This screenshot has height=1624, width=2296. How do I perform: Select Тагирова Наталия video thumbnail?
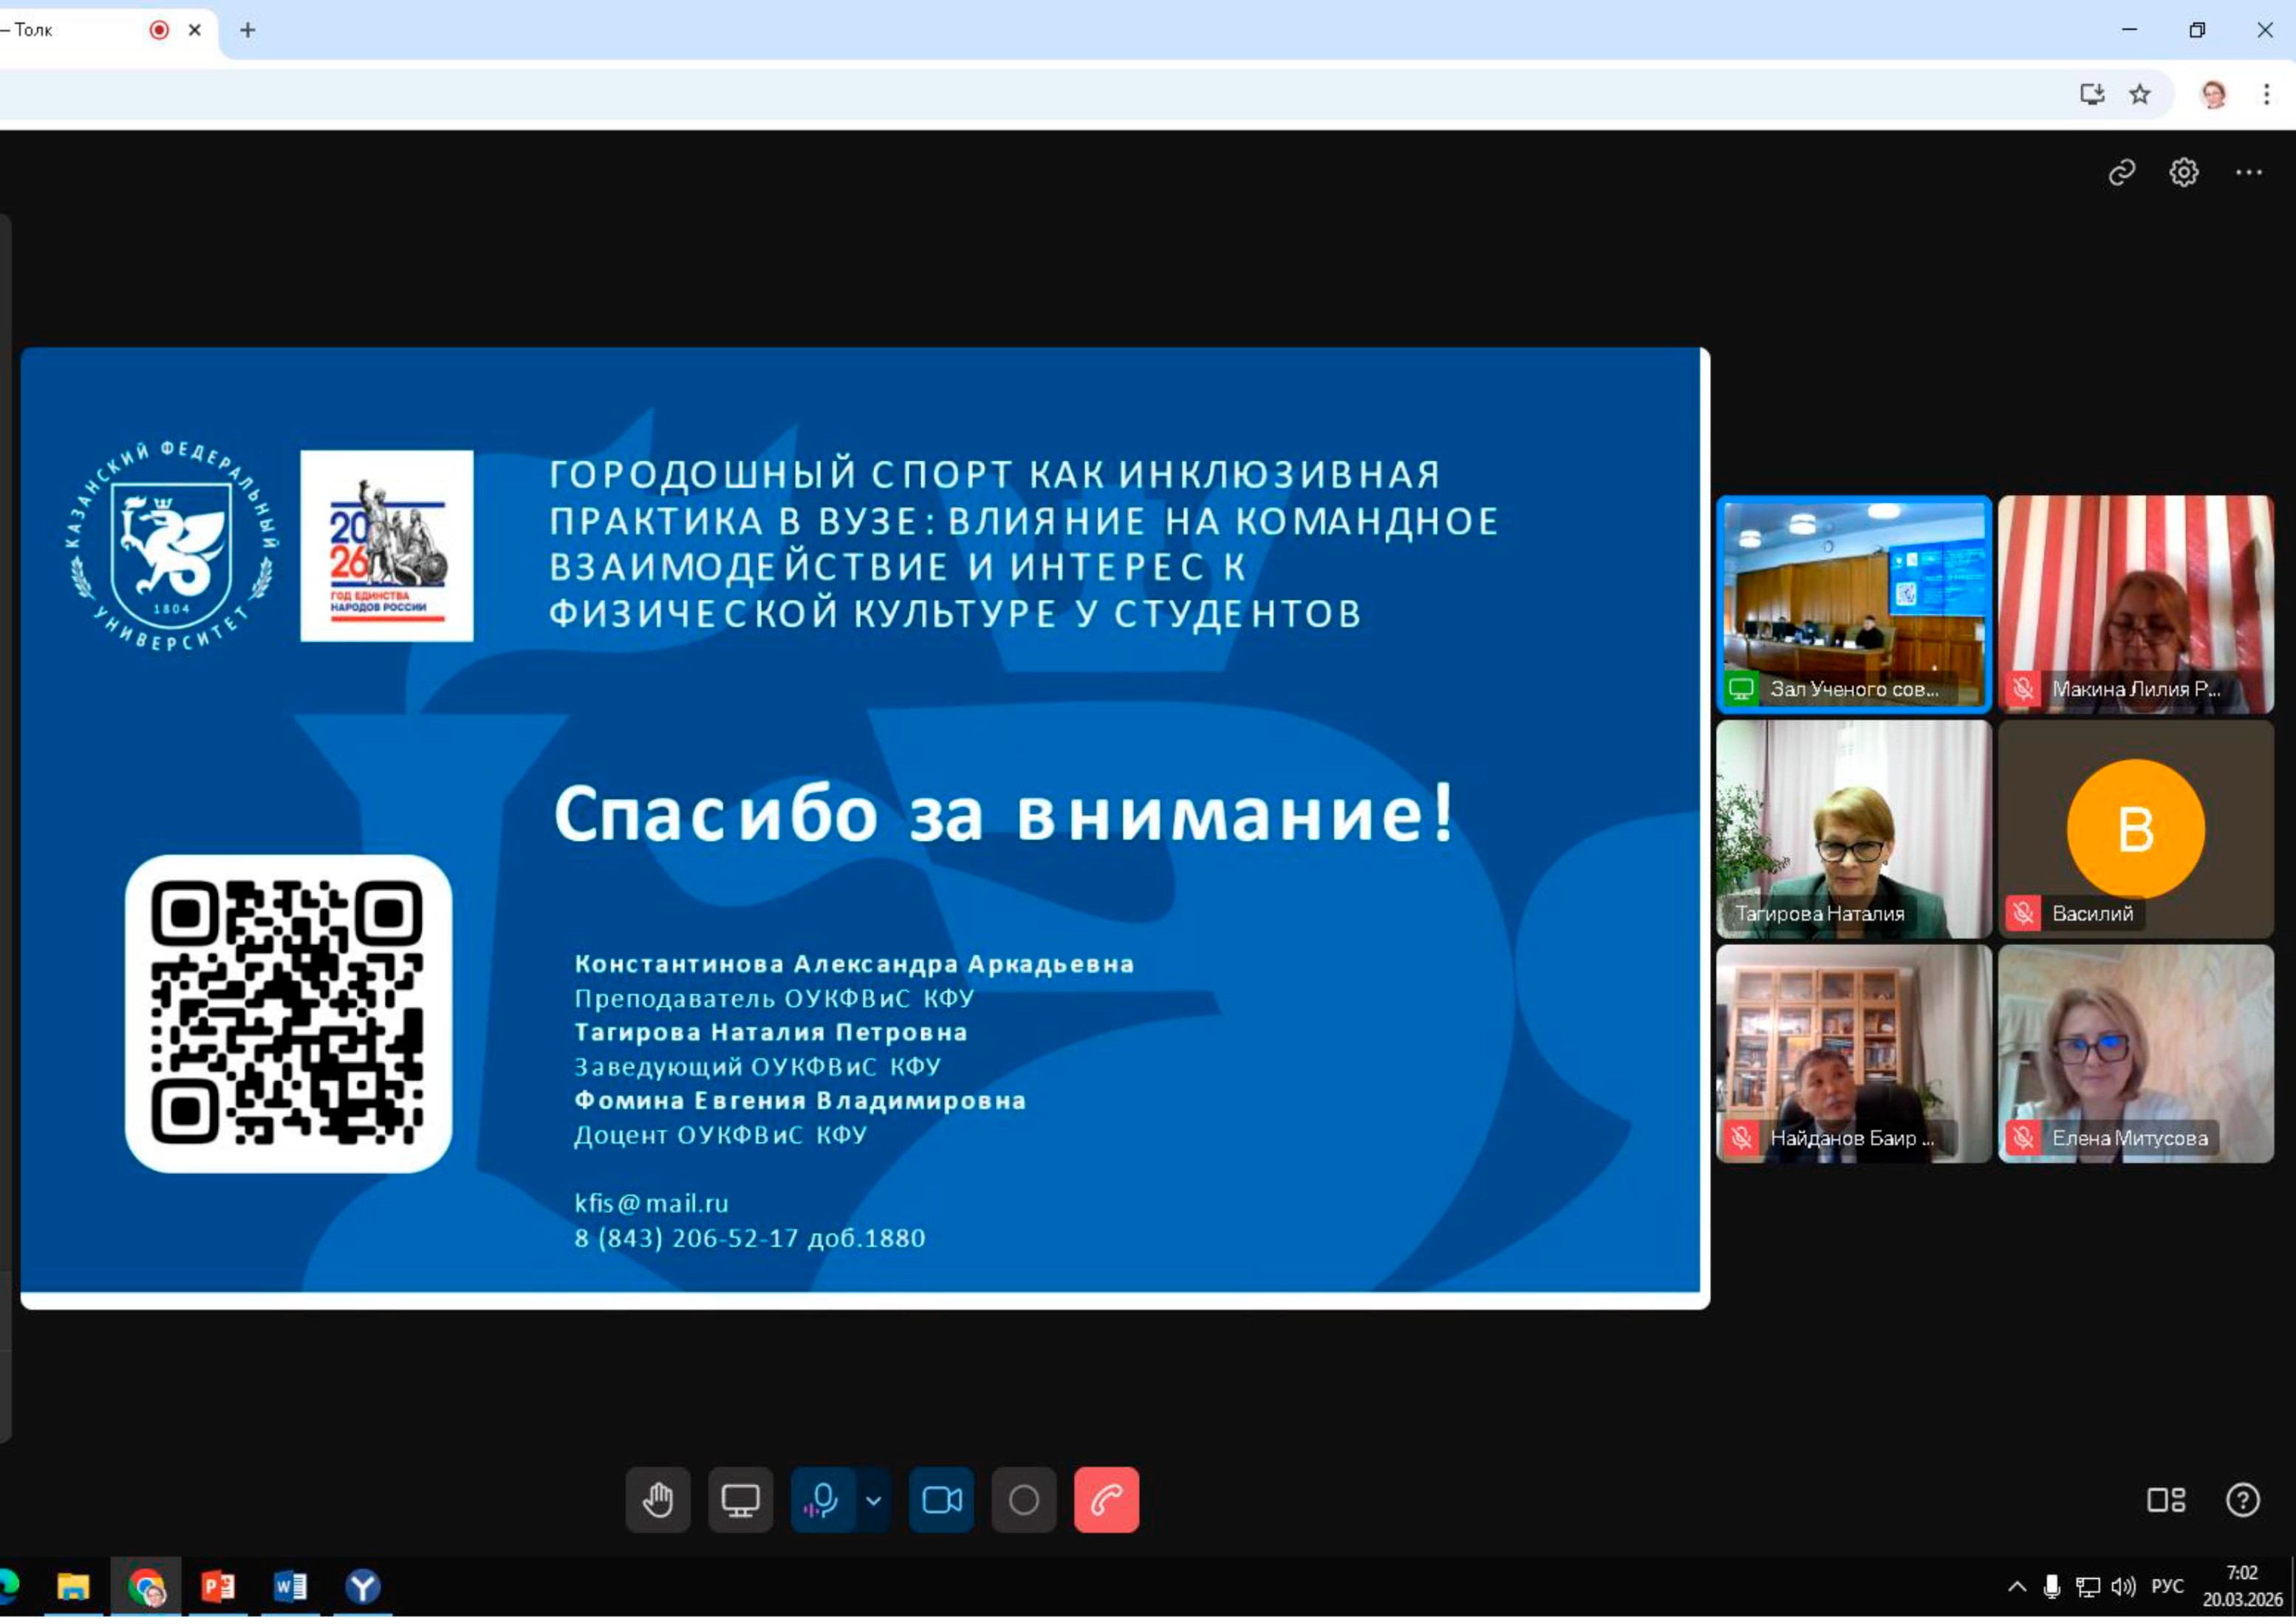(1853, 828)
